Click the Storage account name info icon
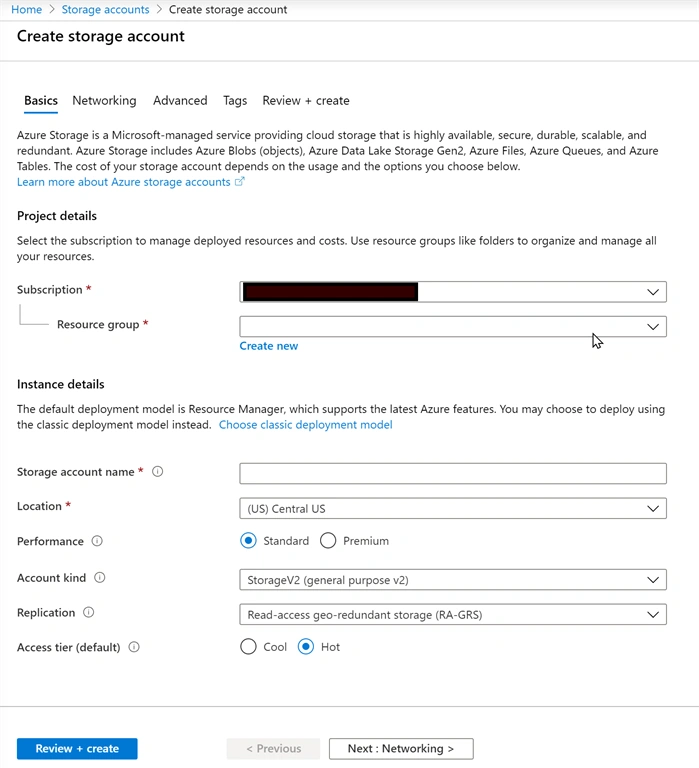The width and height of the screenshot is (699, 768). pos(157,472)
